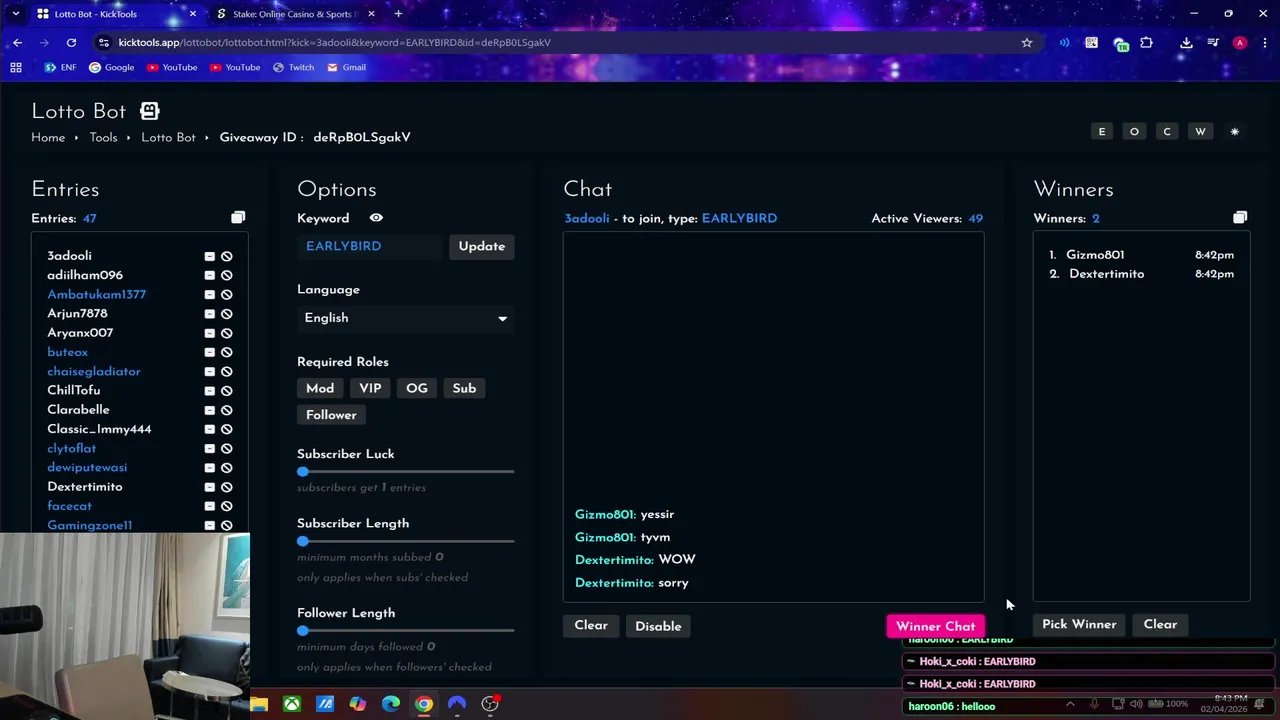The image size is (1280, 720).
Task: Expand hidden system tray icons chevron
Action: (1070, 704)
